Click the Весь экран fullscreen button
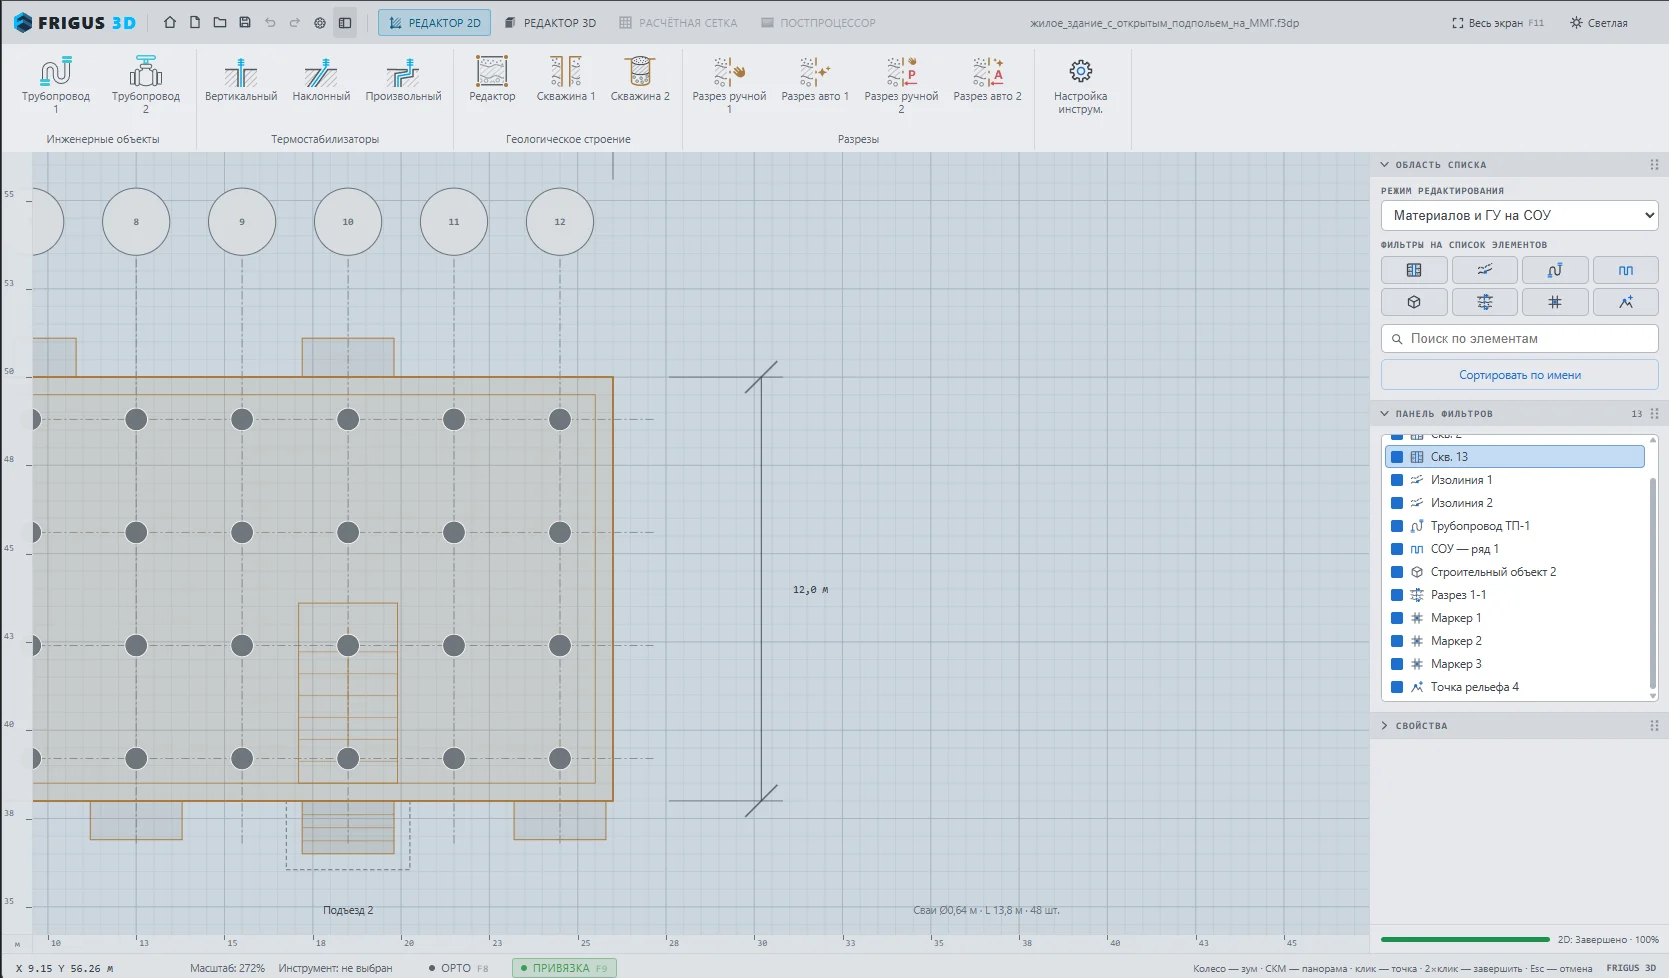The image size is (1669, 978). [1497, 23]
